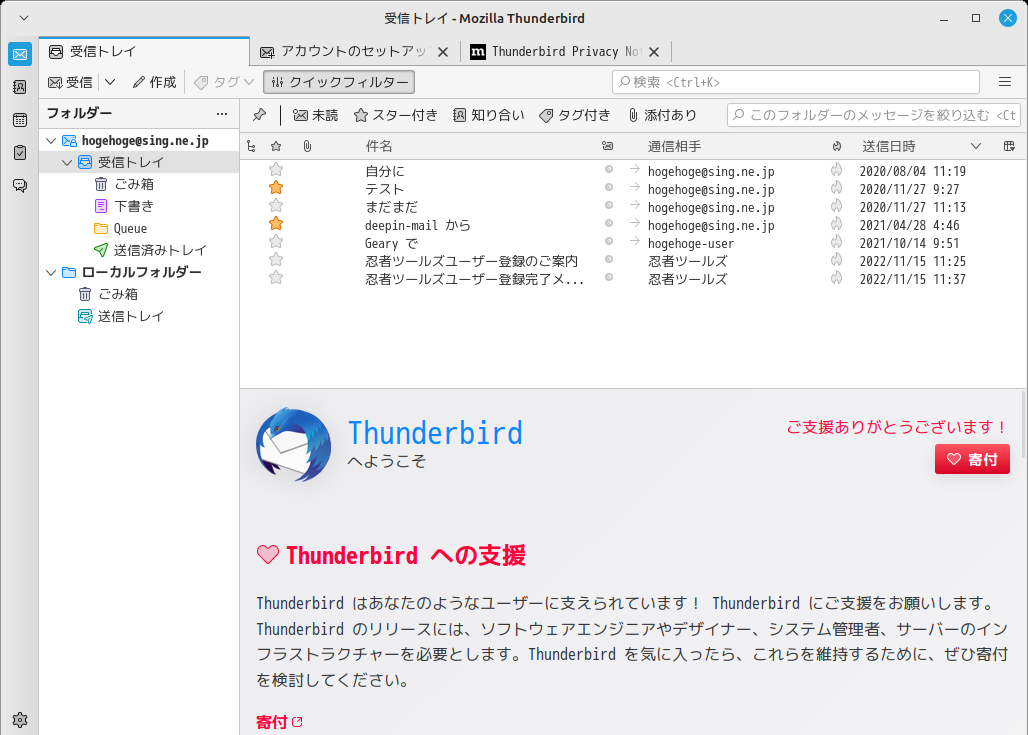Viewport: 1028px width, 735px height.
Task: Open the window menu chevron in title bar
Action: point(24,18)
